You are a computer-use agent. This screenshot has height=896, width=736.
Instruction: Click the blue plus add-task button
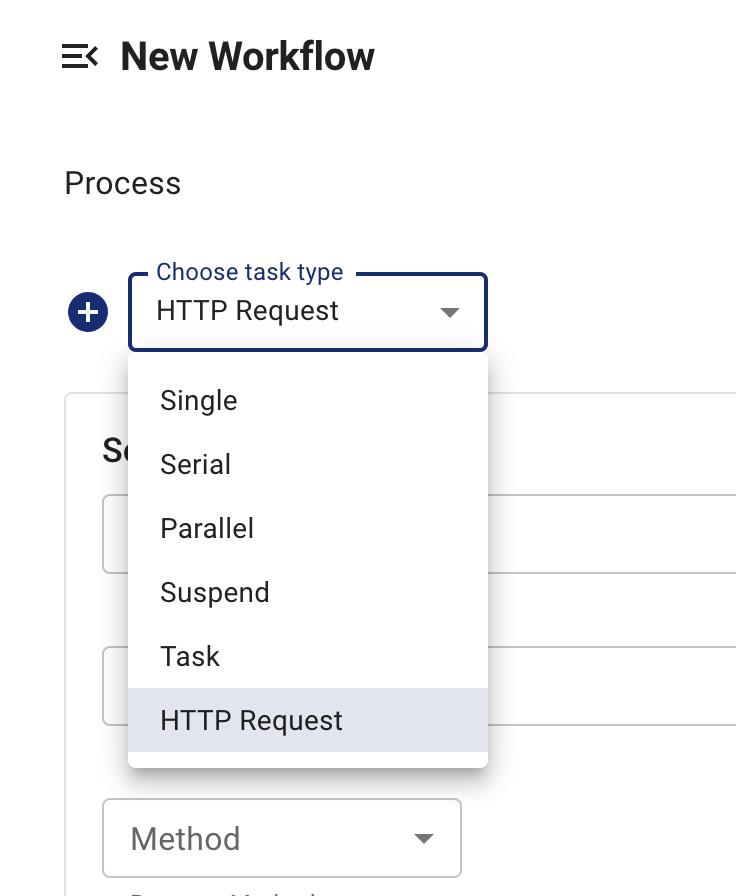click(x=87, y=312)
